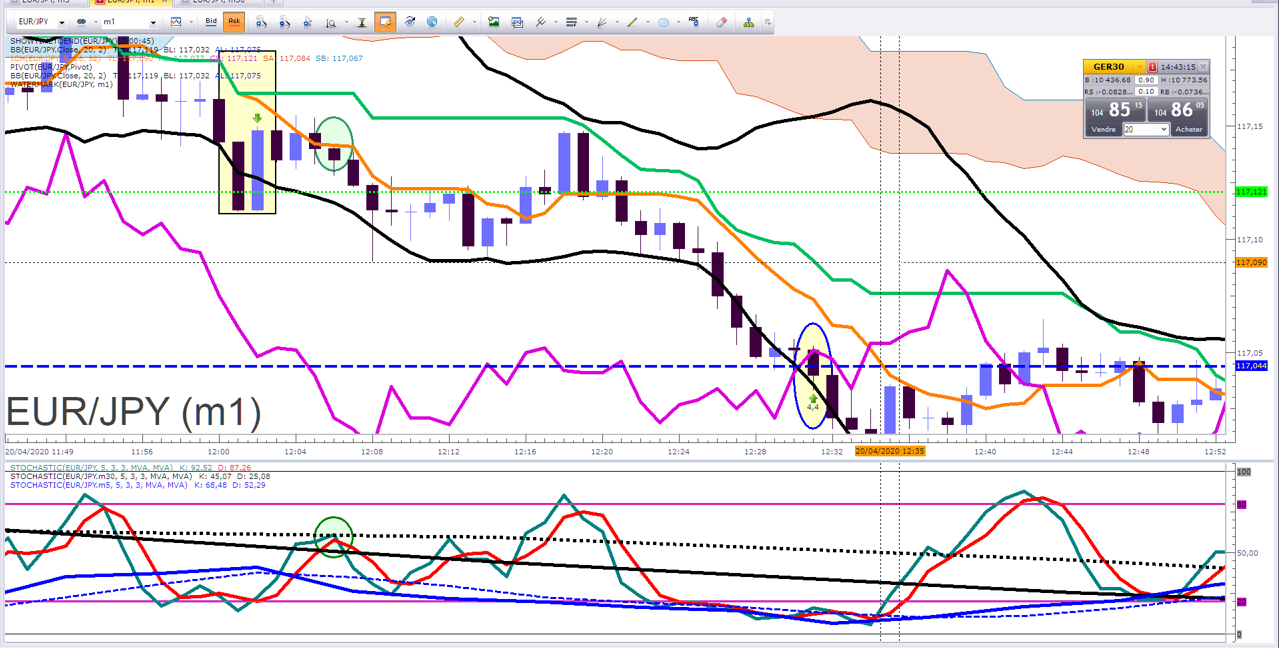This screenshot has height=648, width=1280.
Task: Click the blue 117,044 price label
Action: point(1250,366)
